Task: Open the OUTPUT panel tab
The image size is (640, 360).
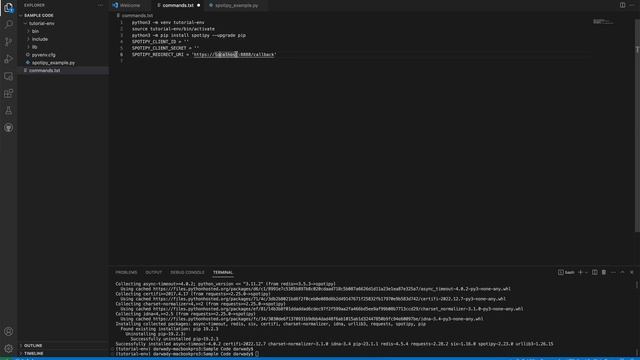Action: (x=153, y=272)
